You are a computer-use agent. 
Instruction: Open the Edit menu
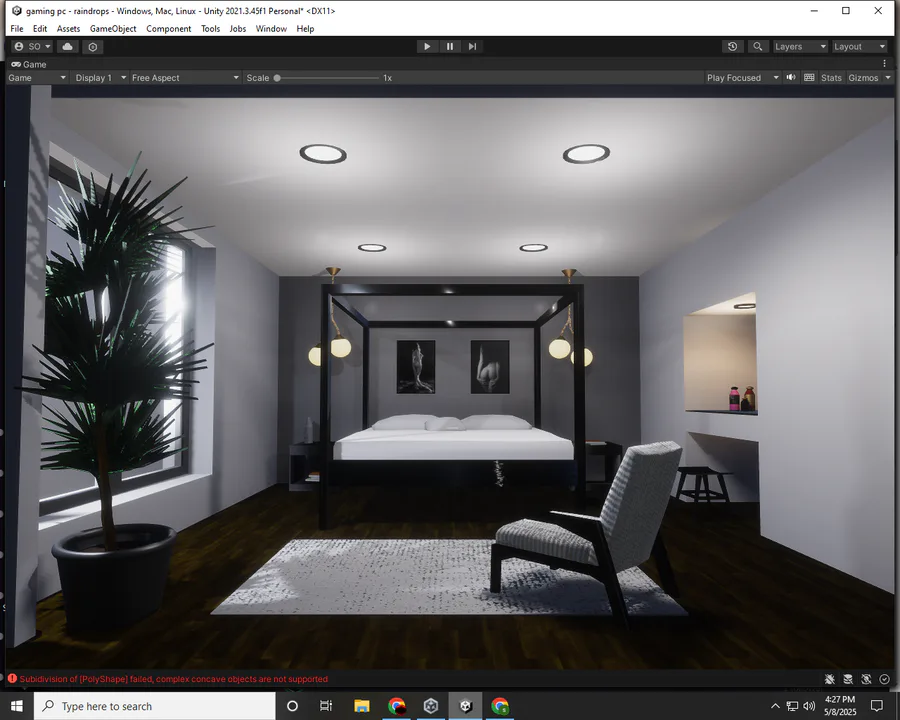pyautogui.click(x=40, y=29)
